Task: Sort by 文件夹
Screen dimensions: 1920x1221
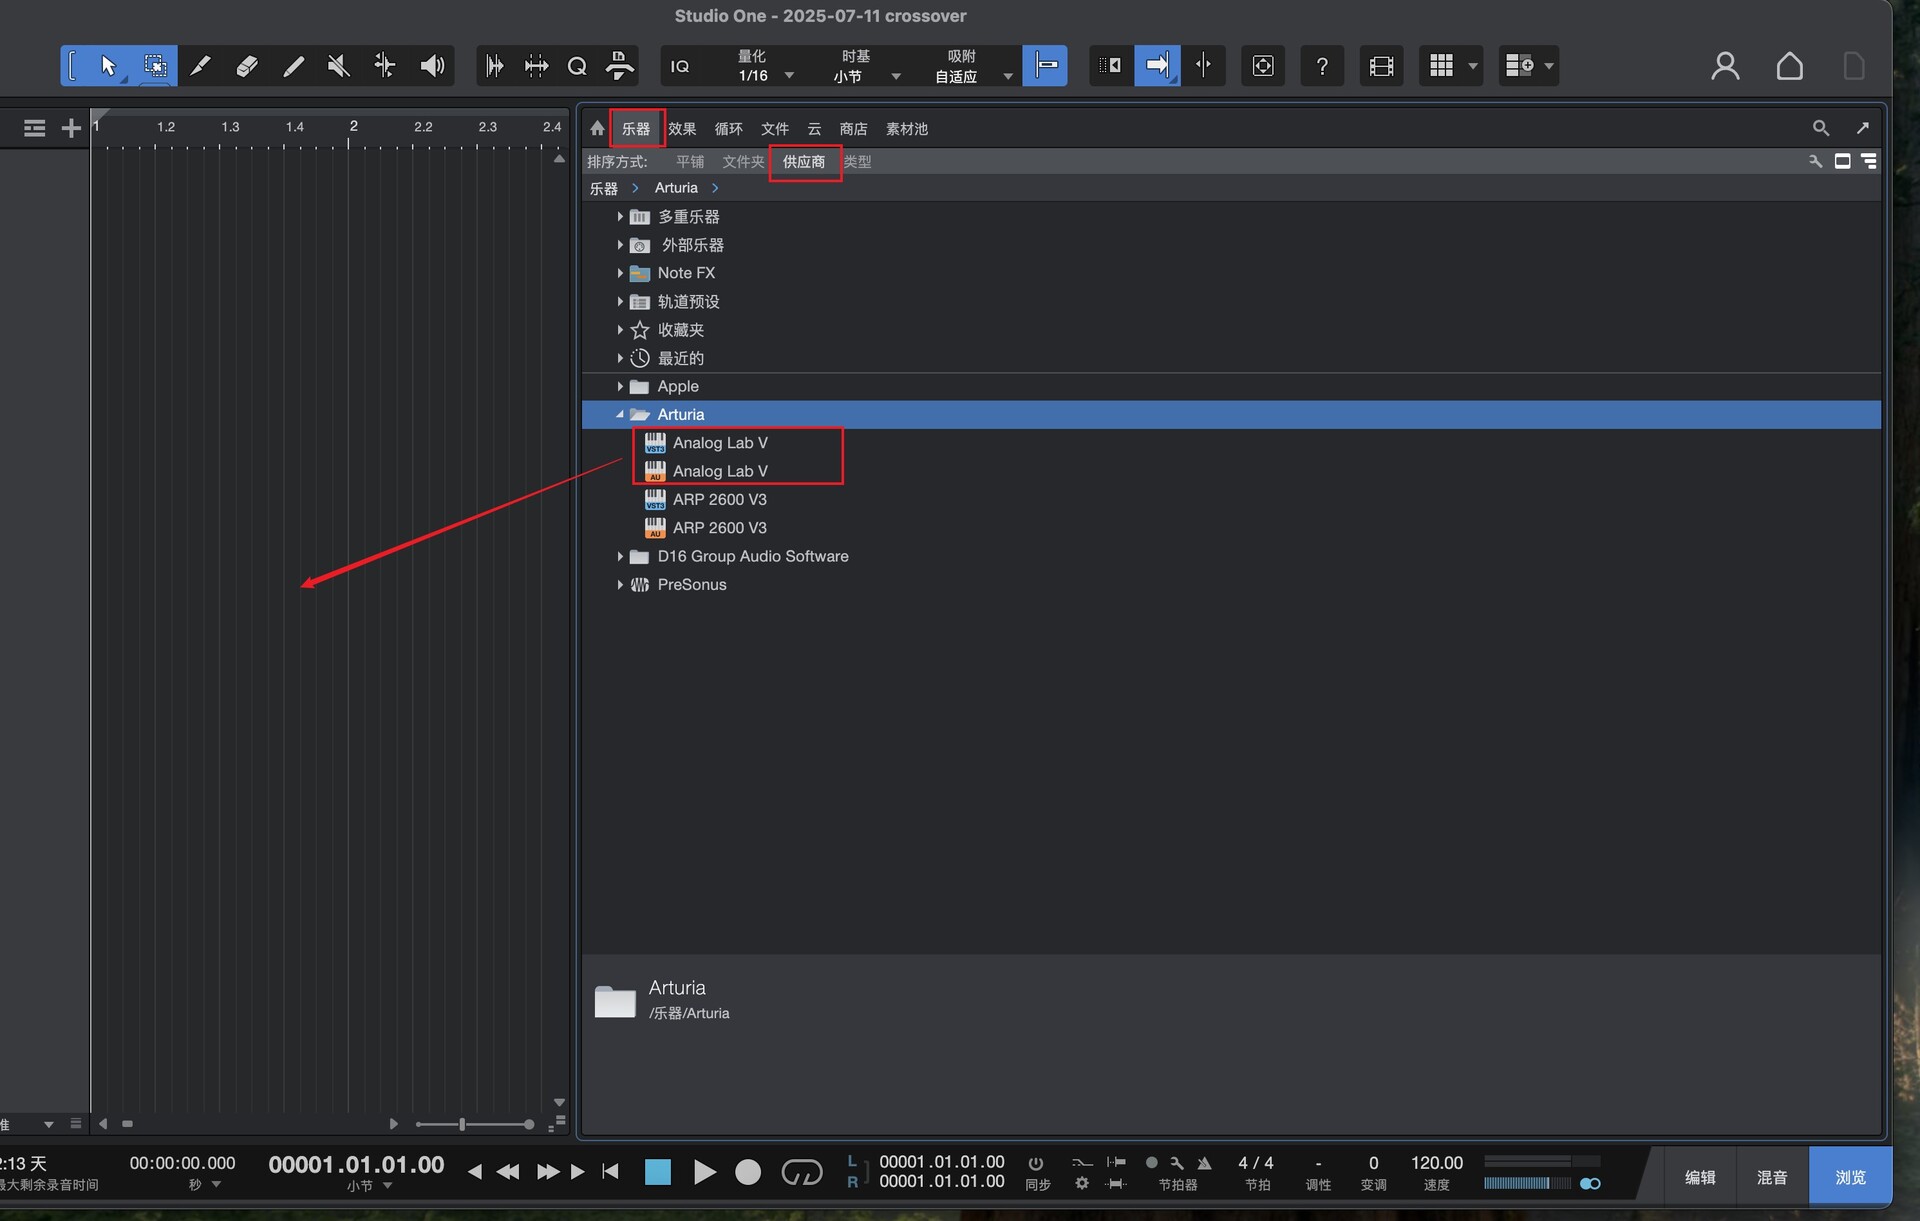Action: tap(743, 161)
